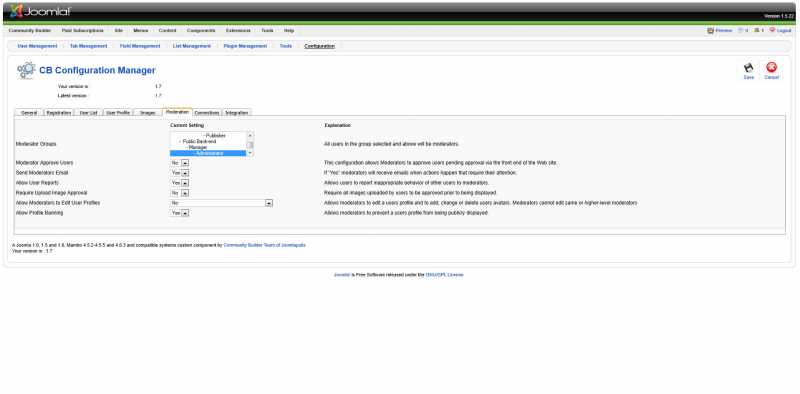Click the Preview link text

pyautogui.click(x=723, y=31)
